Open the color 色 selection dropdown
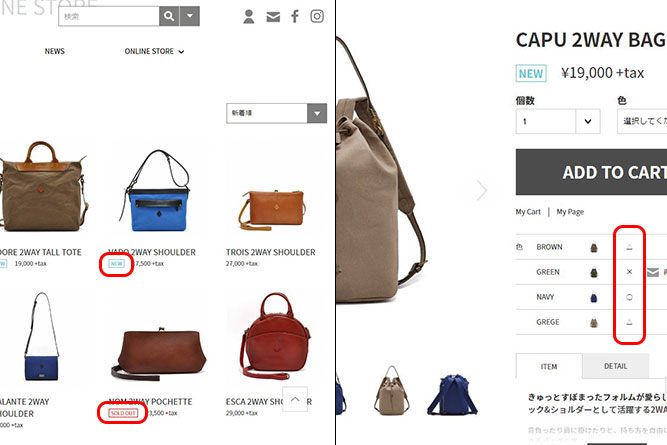667x445 pixels. [x=642, y=121]
